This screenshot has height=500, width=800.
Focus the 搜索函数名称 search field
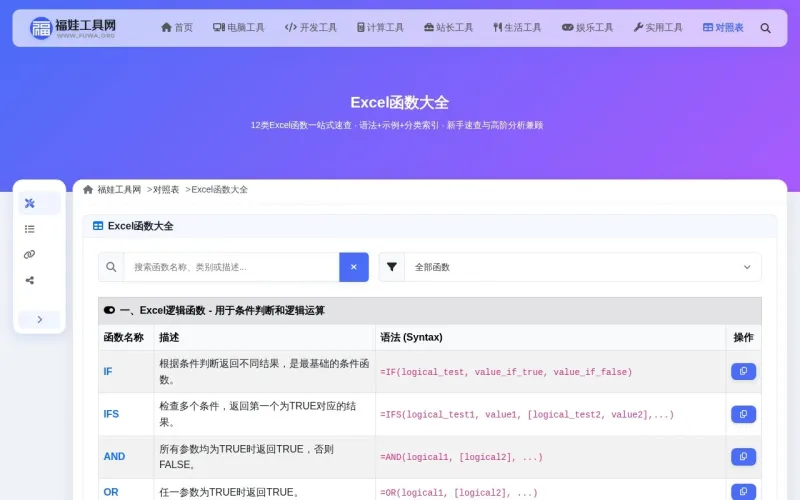(x=232, y=267)
